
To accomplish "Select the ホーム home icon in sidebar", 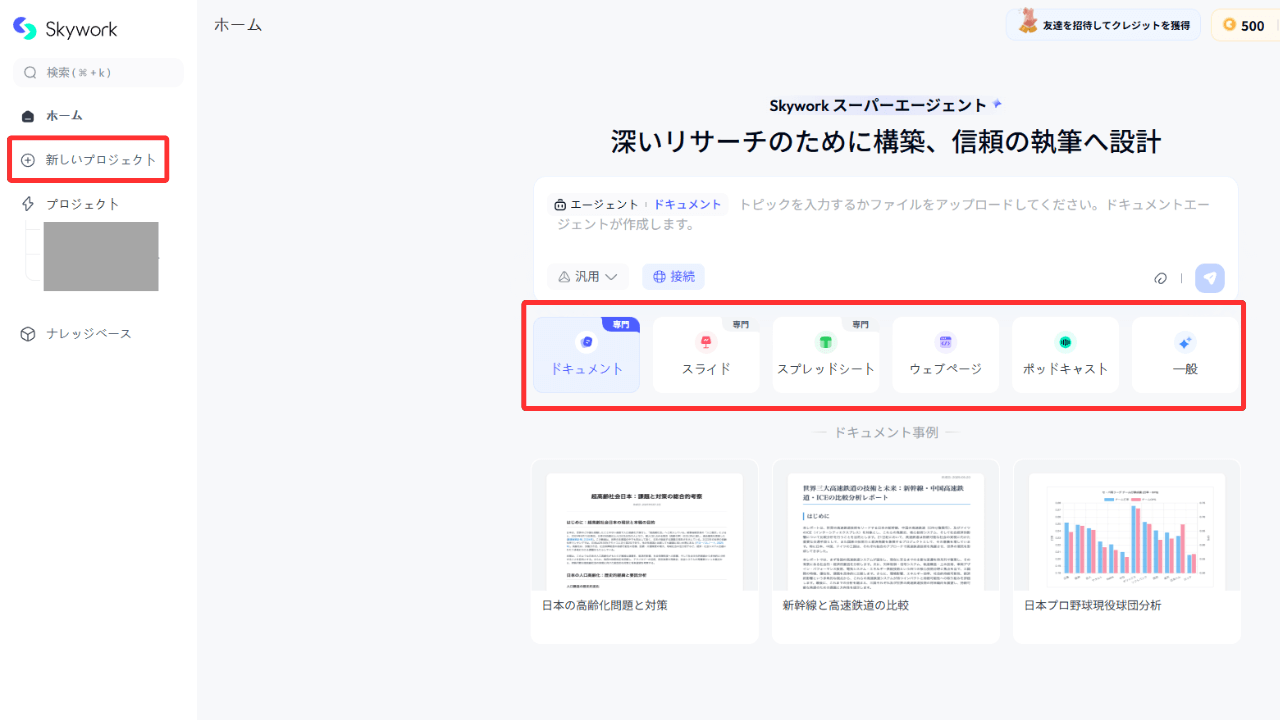I will click(x=28, y=116).
